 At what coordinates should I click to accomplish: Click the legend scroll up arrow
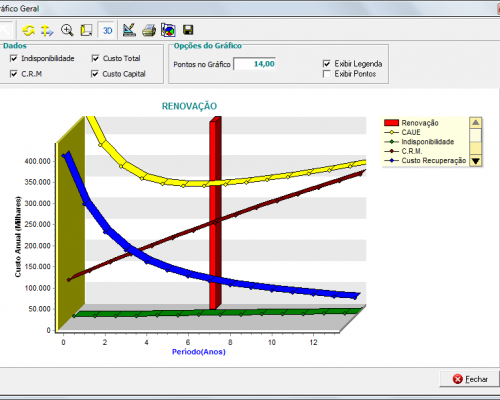[475, 123]
